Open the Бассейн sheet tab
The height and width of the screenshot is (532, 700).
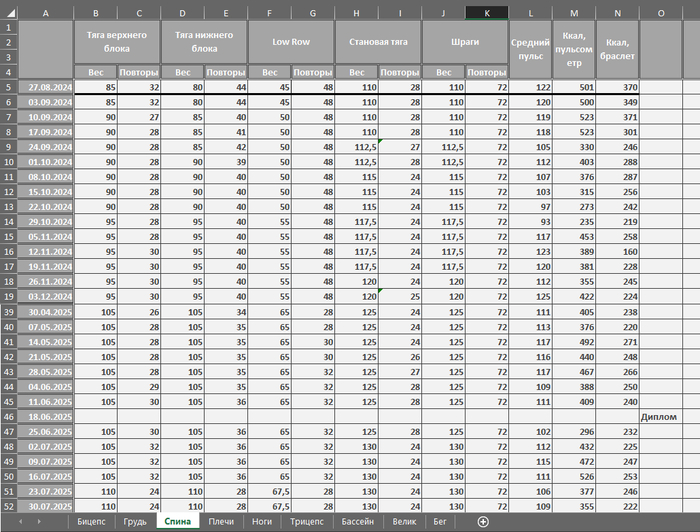[x=358, y=521]
